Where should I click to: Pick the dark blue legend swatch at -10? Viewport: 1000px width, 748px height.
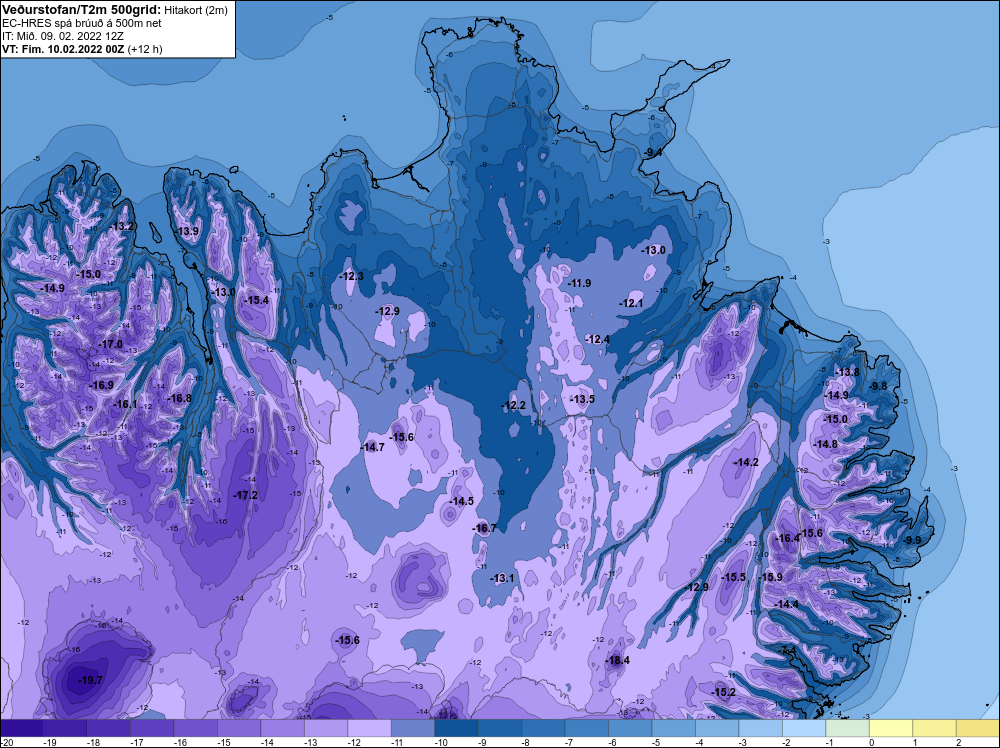click(x=457, y=728)
